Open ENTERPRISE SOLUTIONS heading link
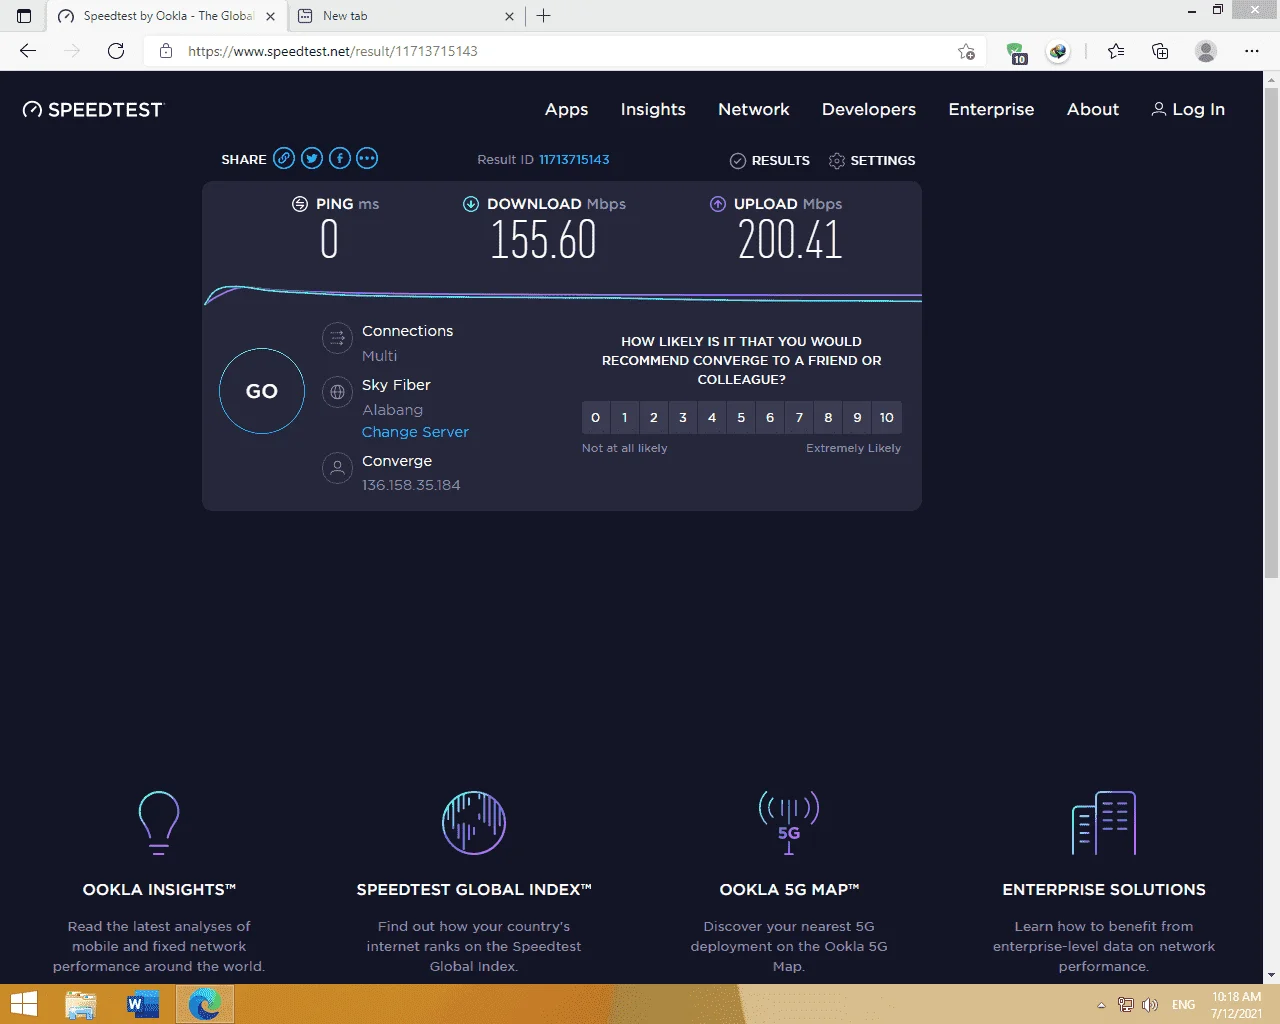 tap(1104, 890)
